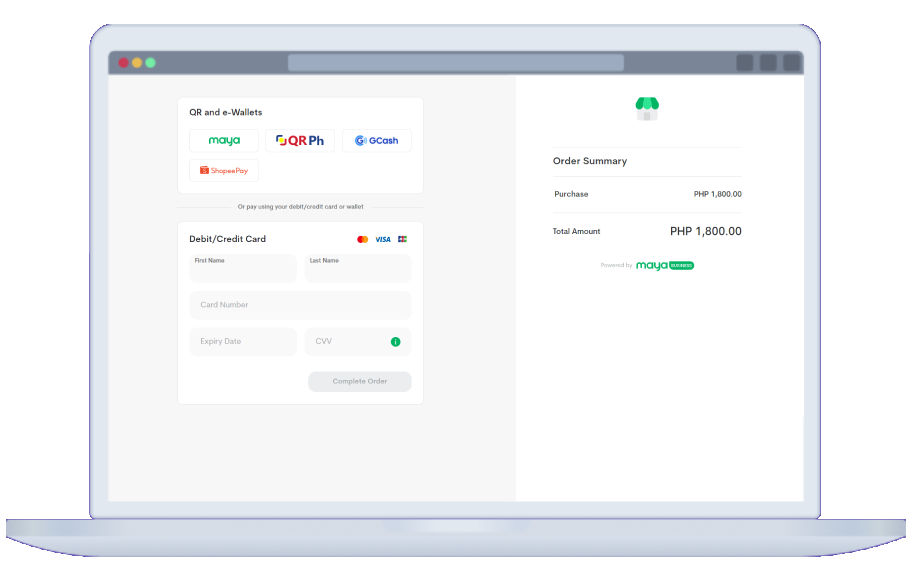Select ShopeePay payment option
The height and width of the screenshot is (568, 910).
(x=224, y=171)
